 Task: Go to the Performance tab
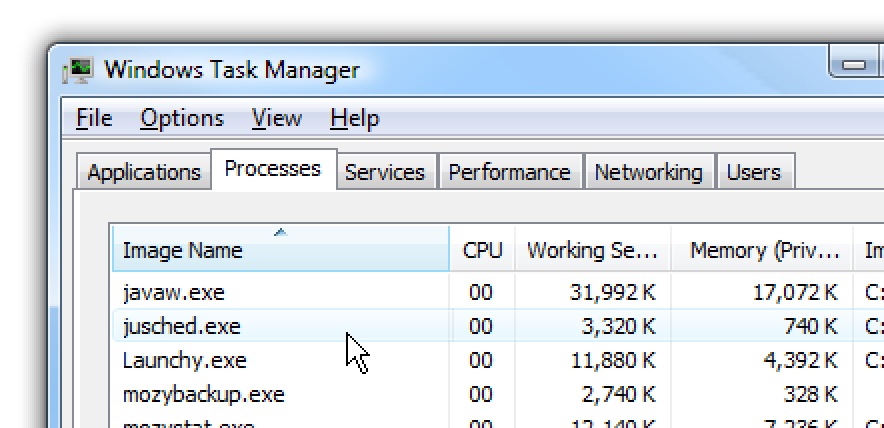tap(509, 172)
